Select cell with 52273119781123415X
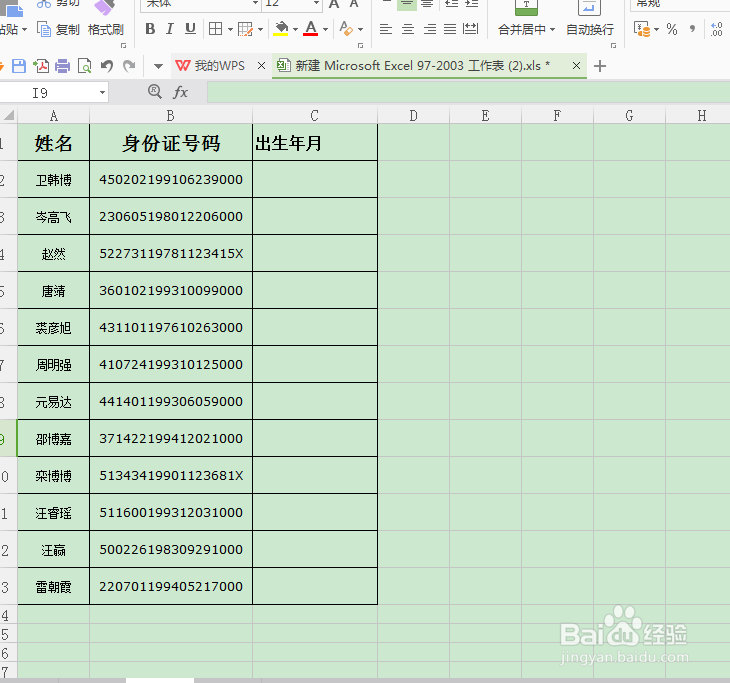730x683 pixels. pyautogui.click(x=171, y=254)
